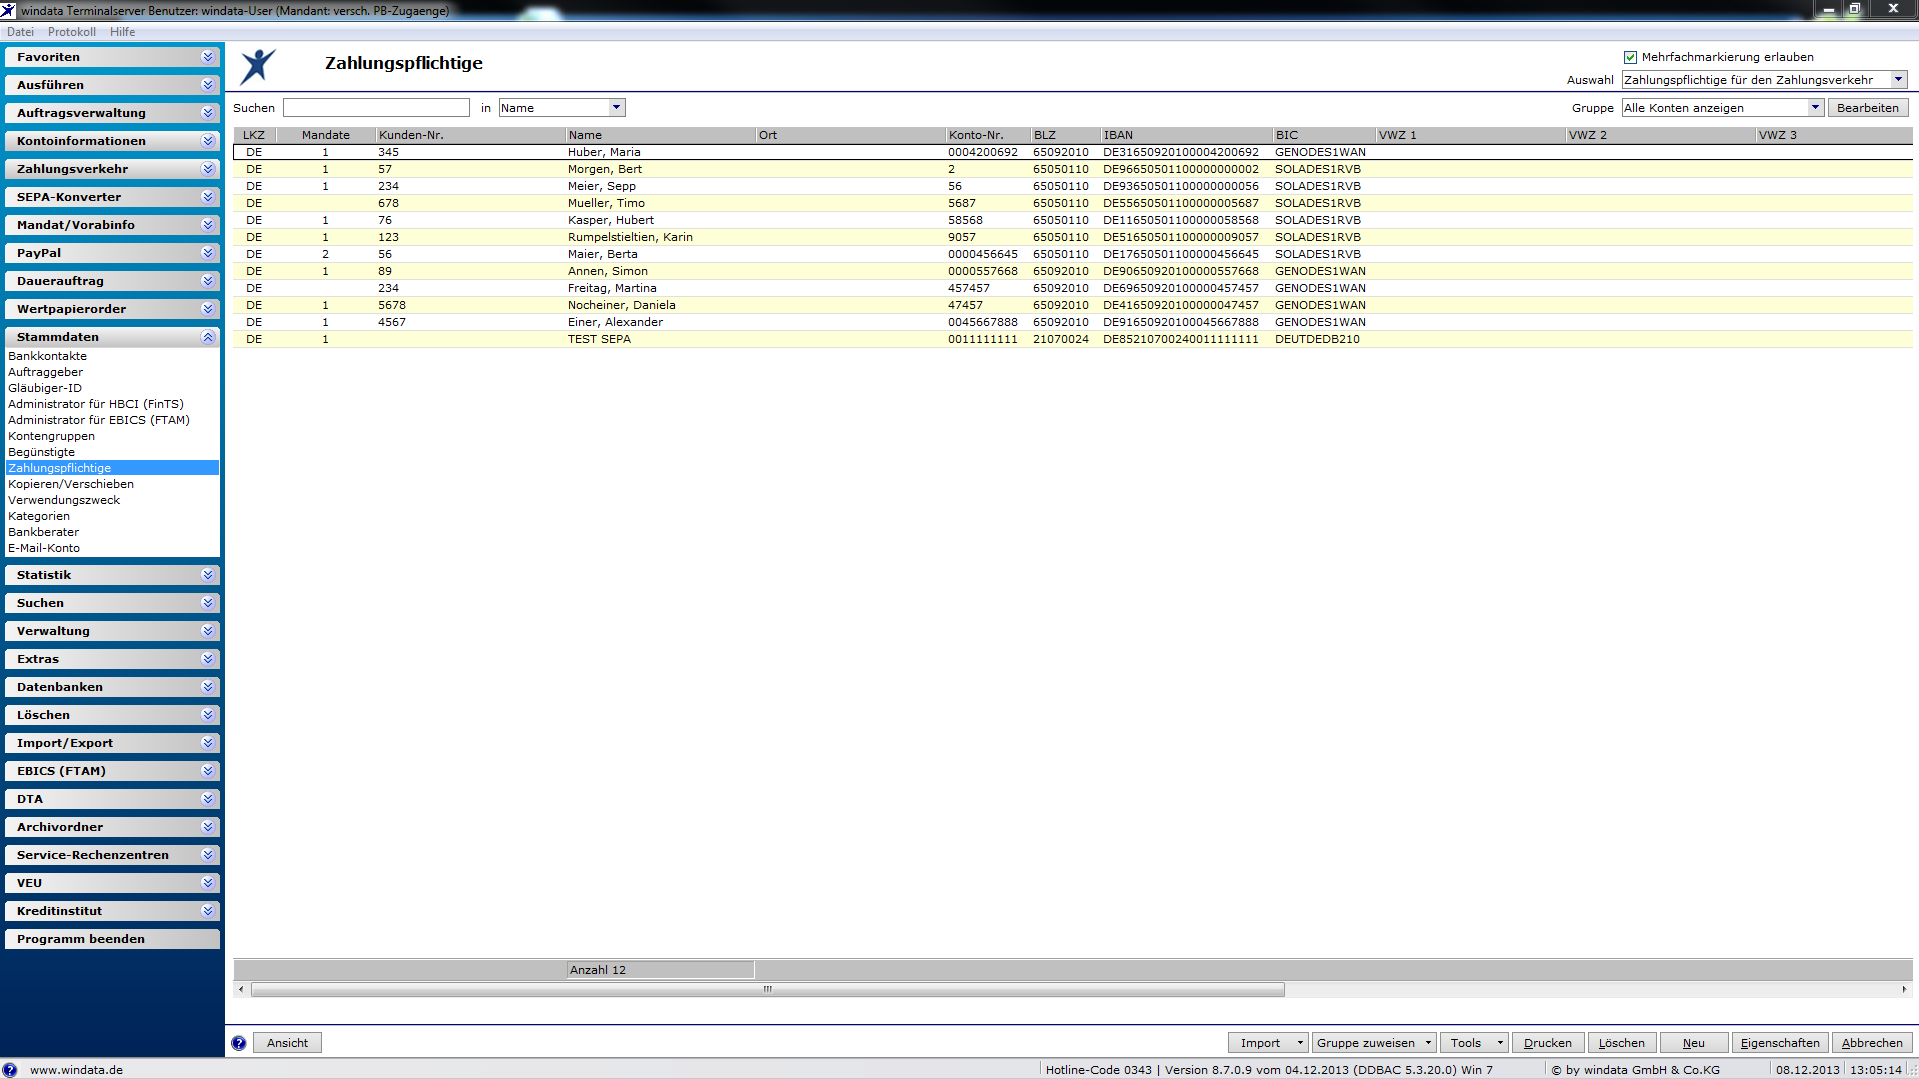
Task: Click the horizontal scrollbar thumb
Action: (768, 990)
